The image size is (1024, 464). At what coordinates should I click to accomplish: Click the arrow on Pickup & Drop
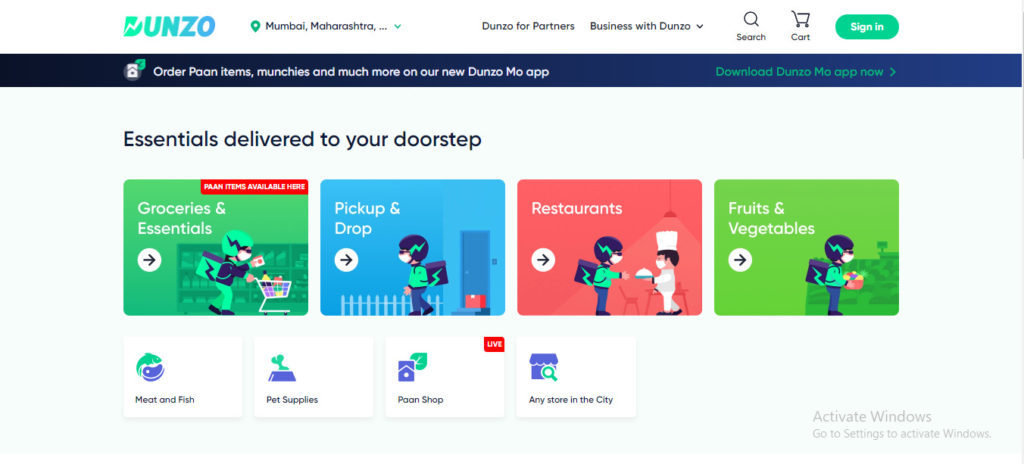(346, 260)
